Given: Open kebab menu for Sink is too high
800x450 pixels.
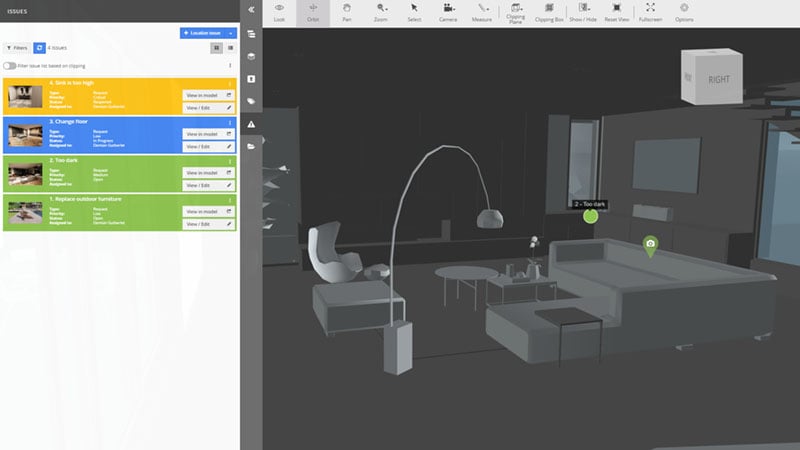Looking at the screenshot, I should [x=230, y=84].
